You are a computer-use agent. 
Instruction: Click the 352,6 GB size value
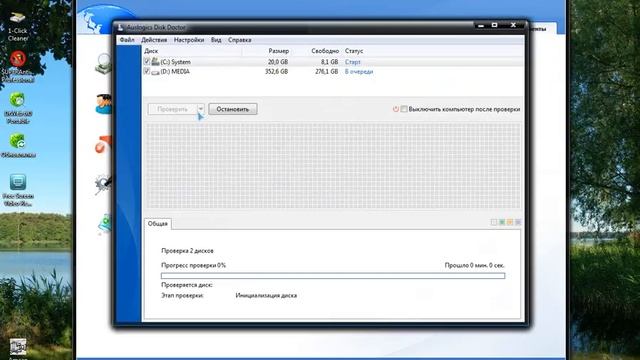tap(276, 71)
